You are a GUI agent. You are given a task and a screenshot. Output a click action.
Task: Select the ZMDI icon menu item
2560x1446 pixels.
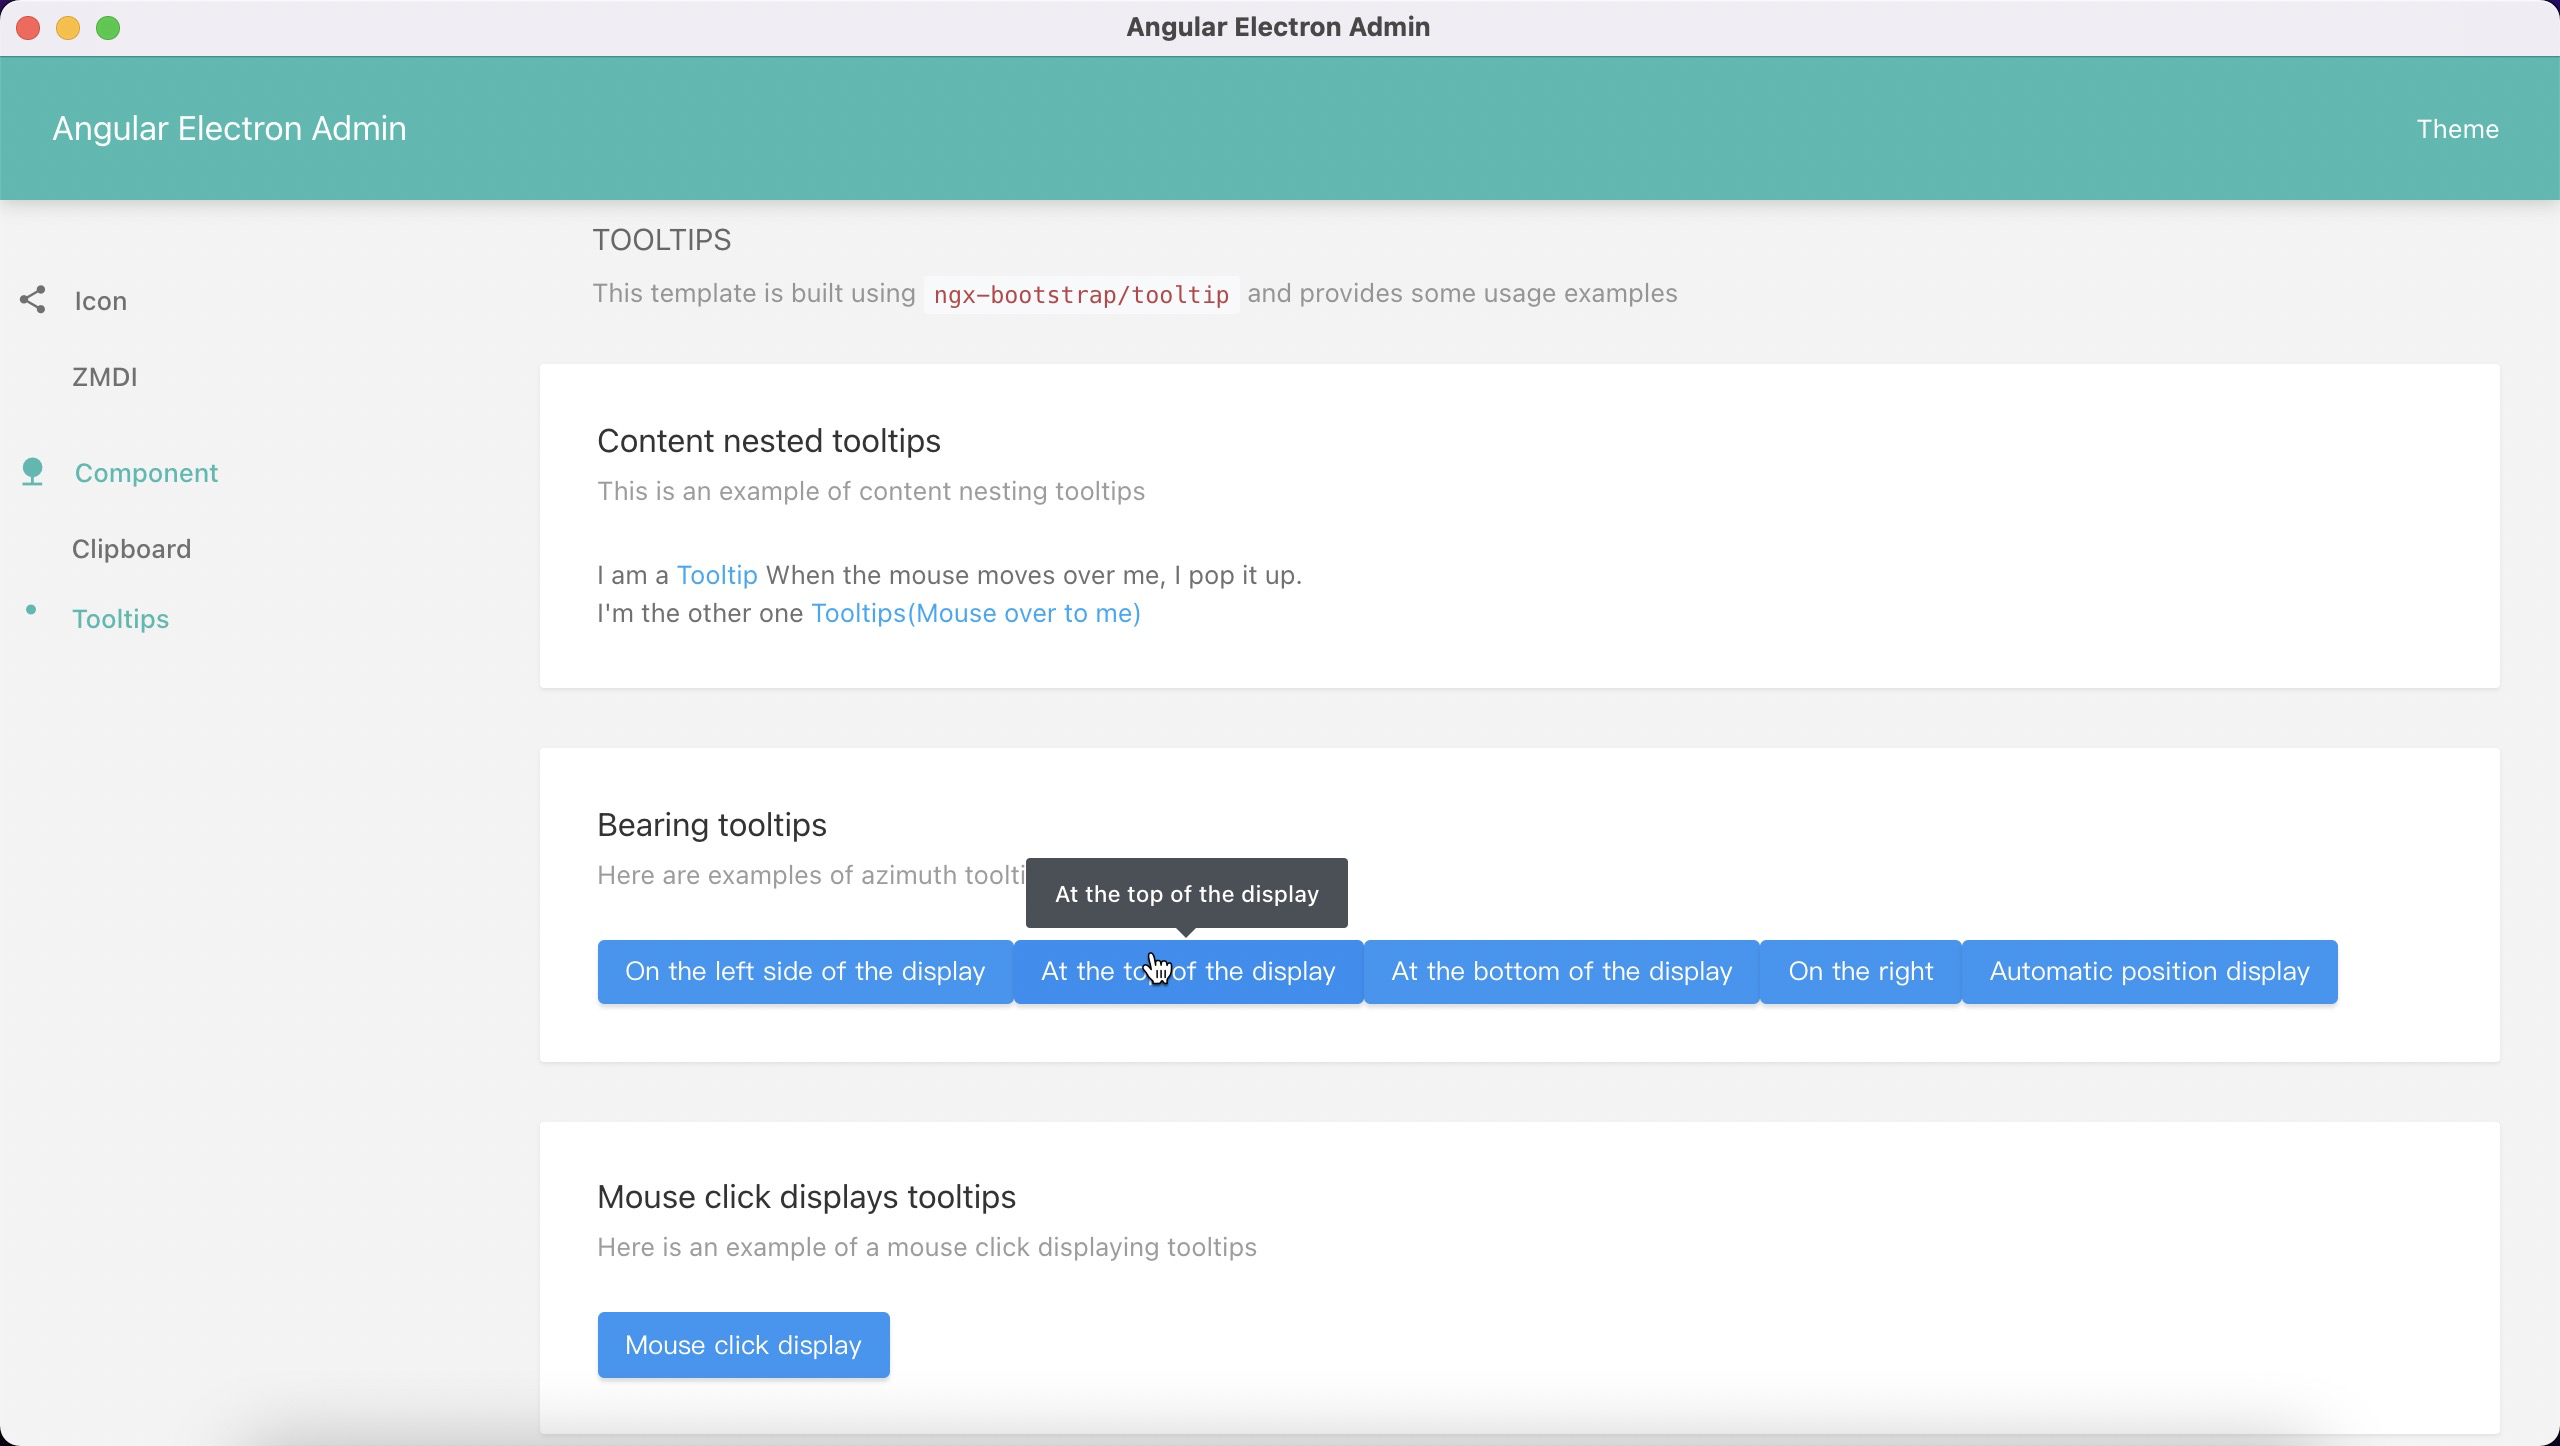point(104,376)
